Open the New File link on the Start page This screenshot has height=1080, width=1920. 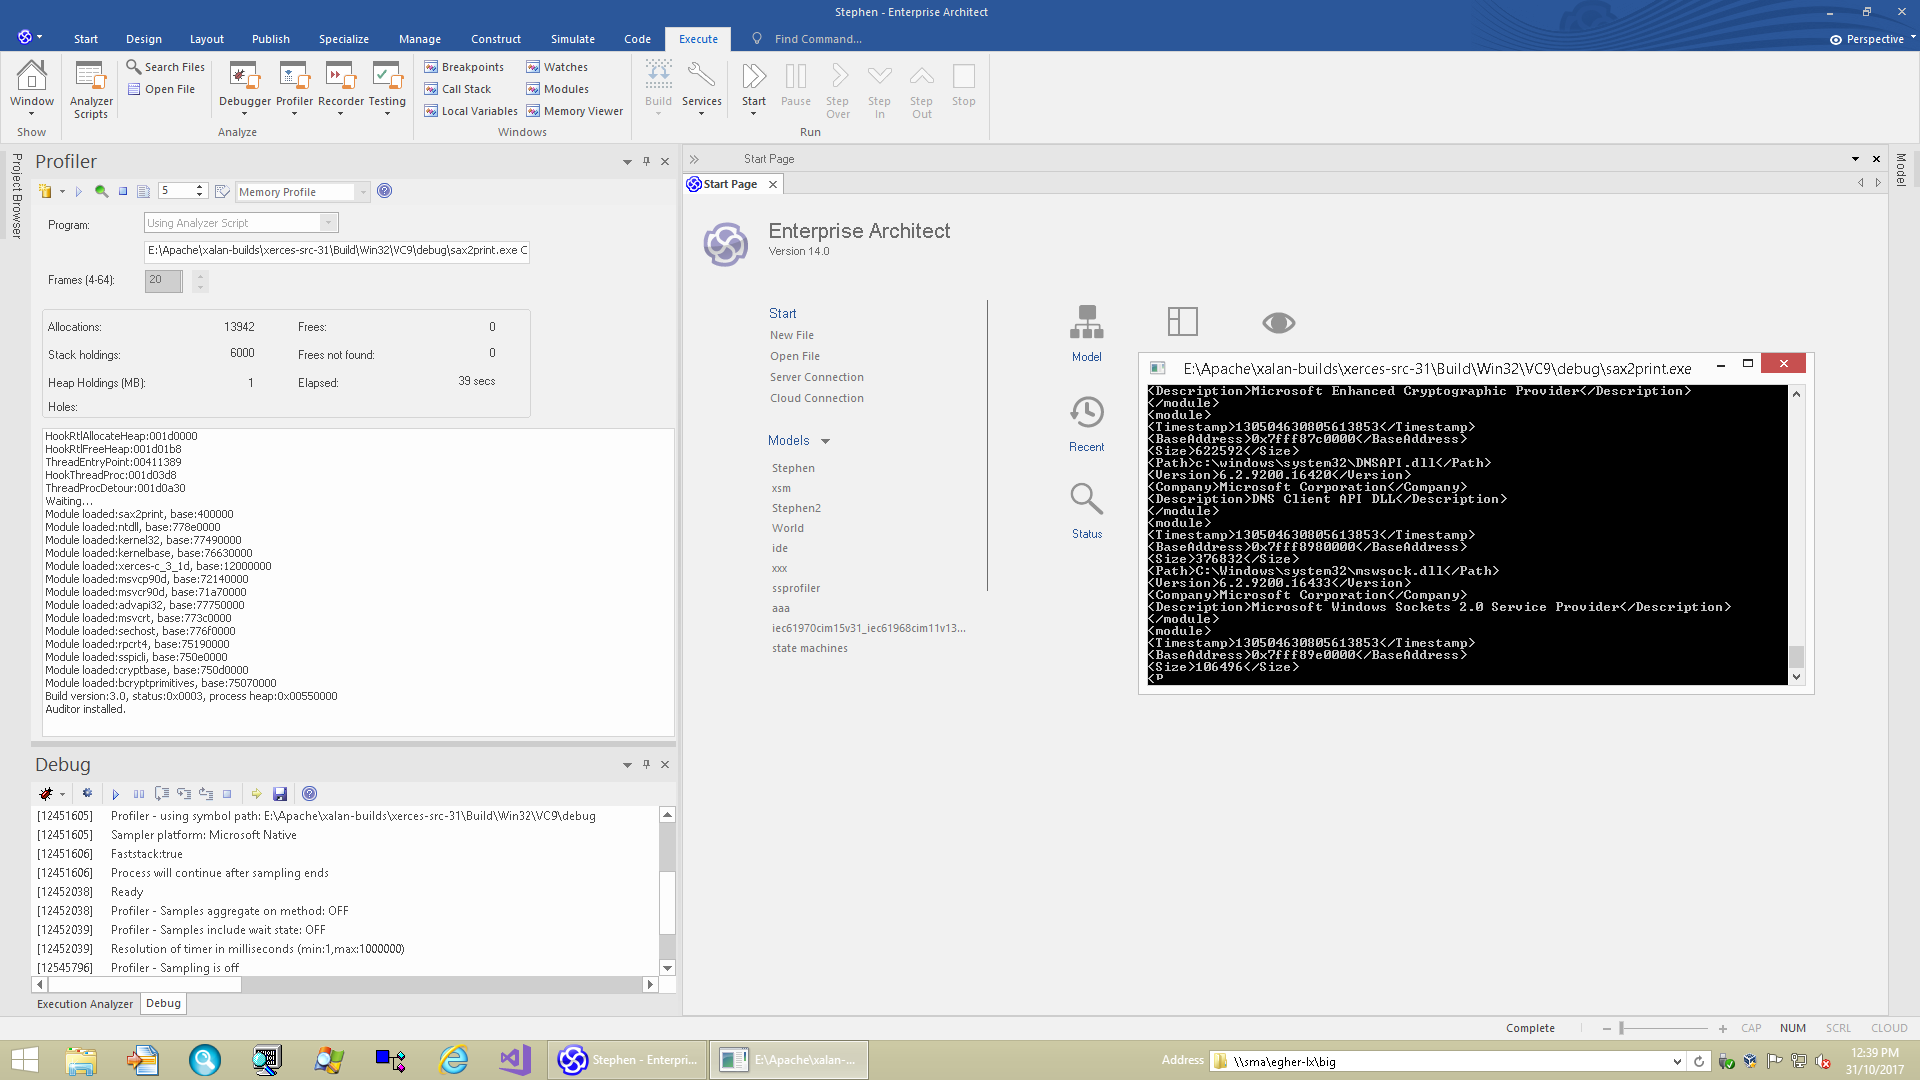coord(792,334)
